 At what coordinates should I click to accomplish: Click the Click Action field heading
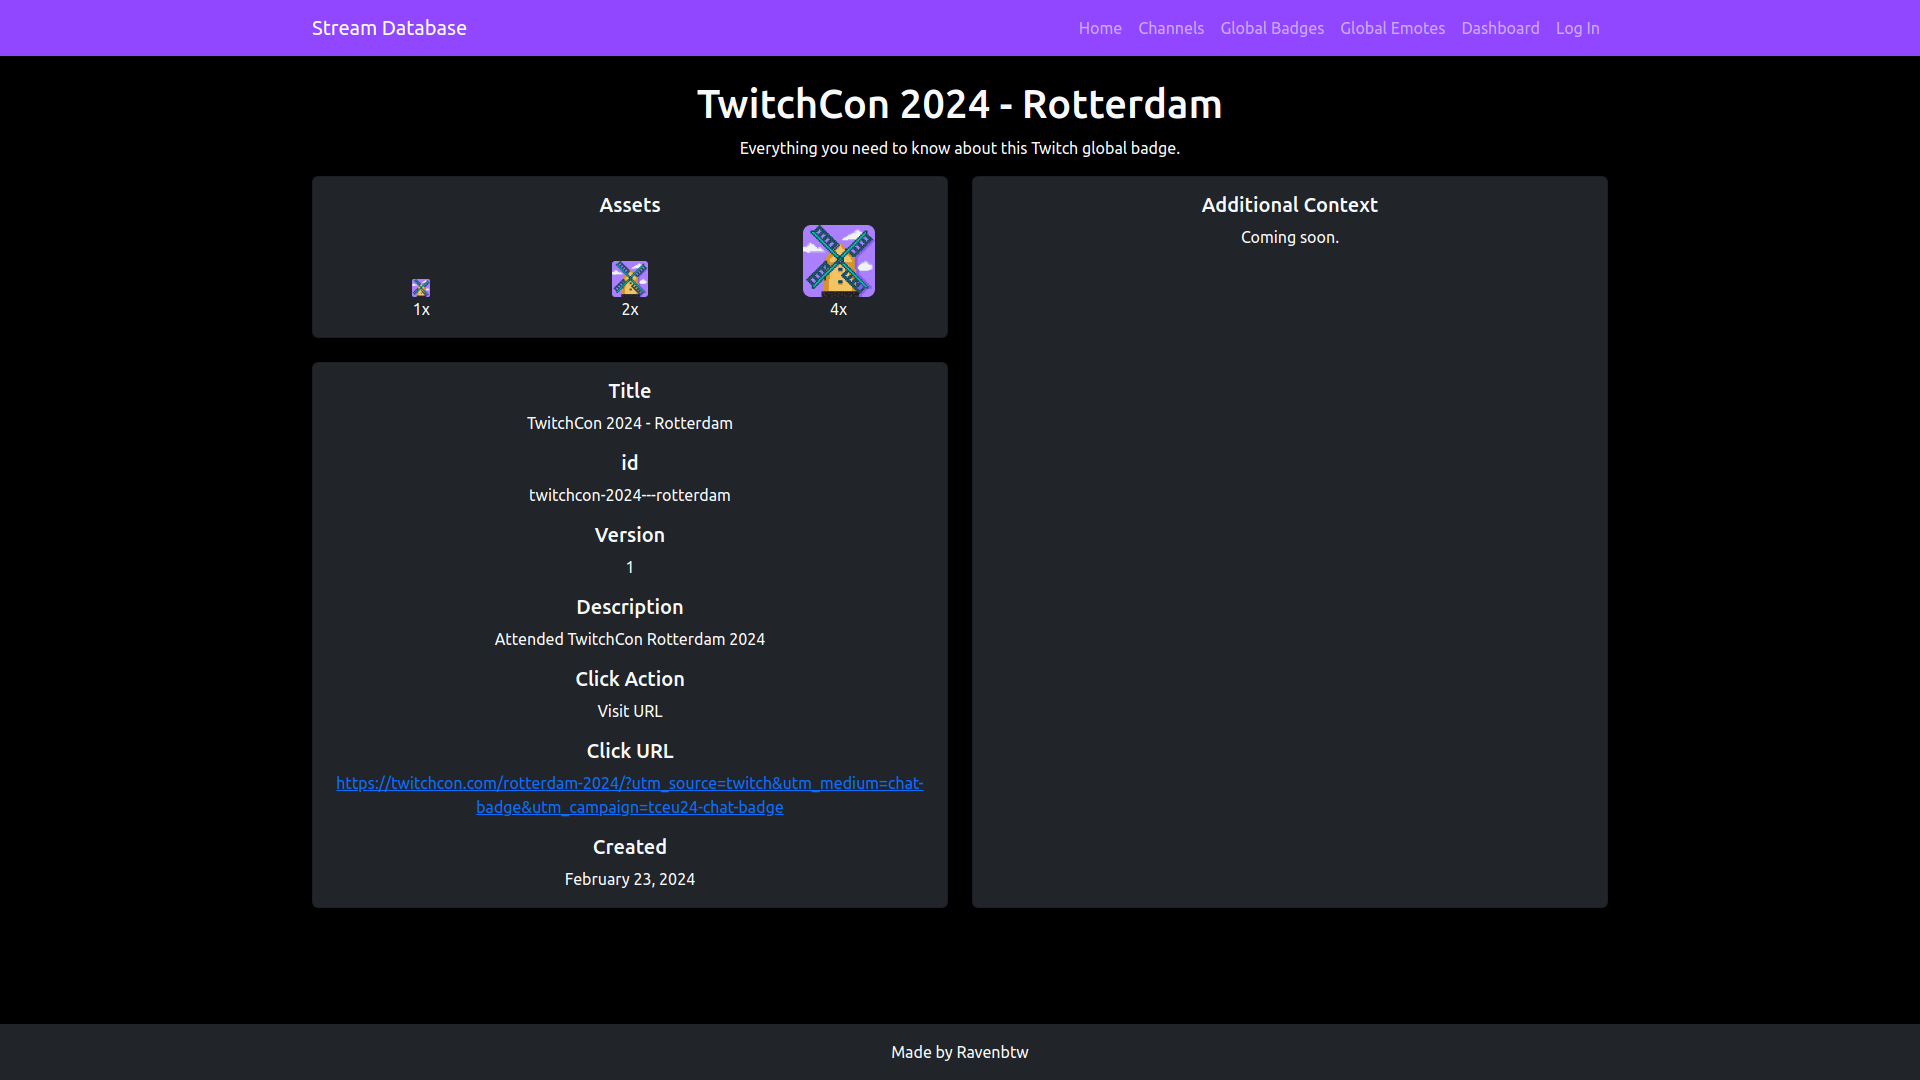click(x=630, y=679)
